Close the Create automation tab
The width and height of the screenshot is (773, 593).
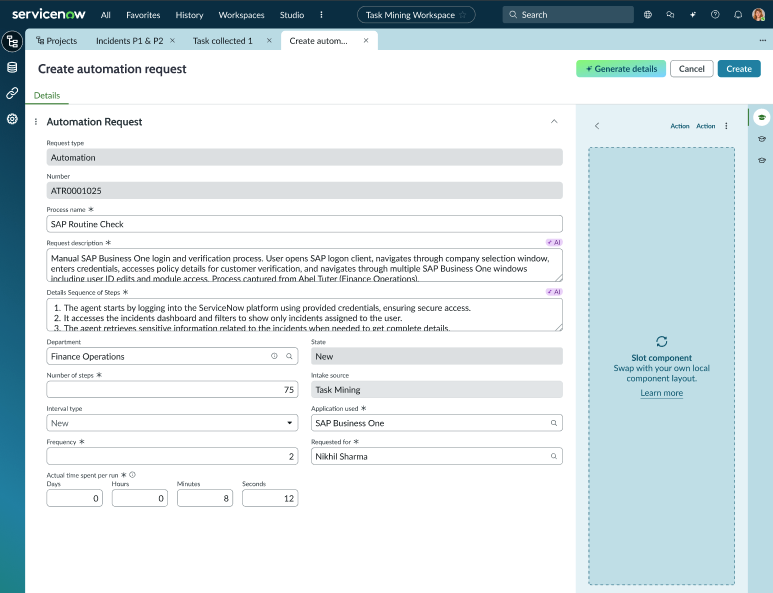click(x=366, y=40)
